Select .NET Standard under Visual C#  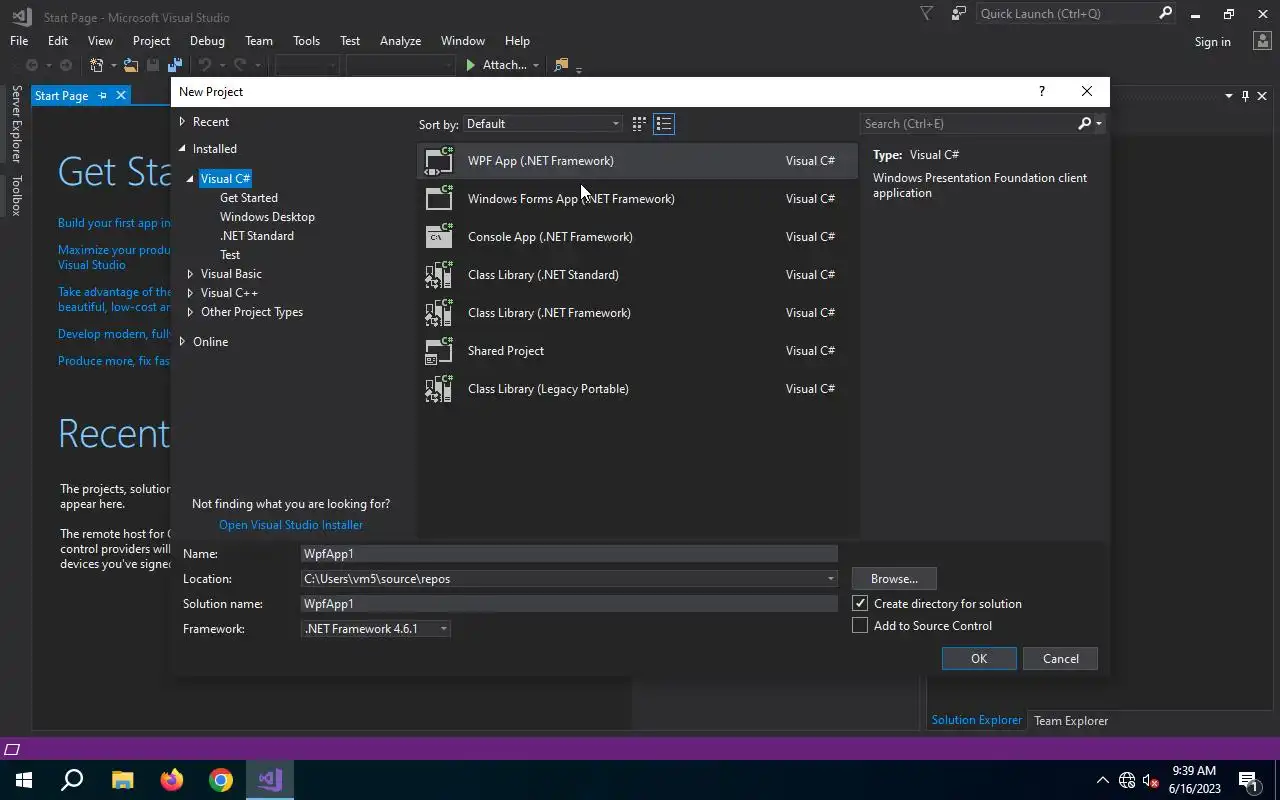(257, 236)
